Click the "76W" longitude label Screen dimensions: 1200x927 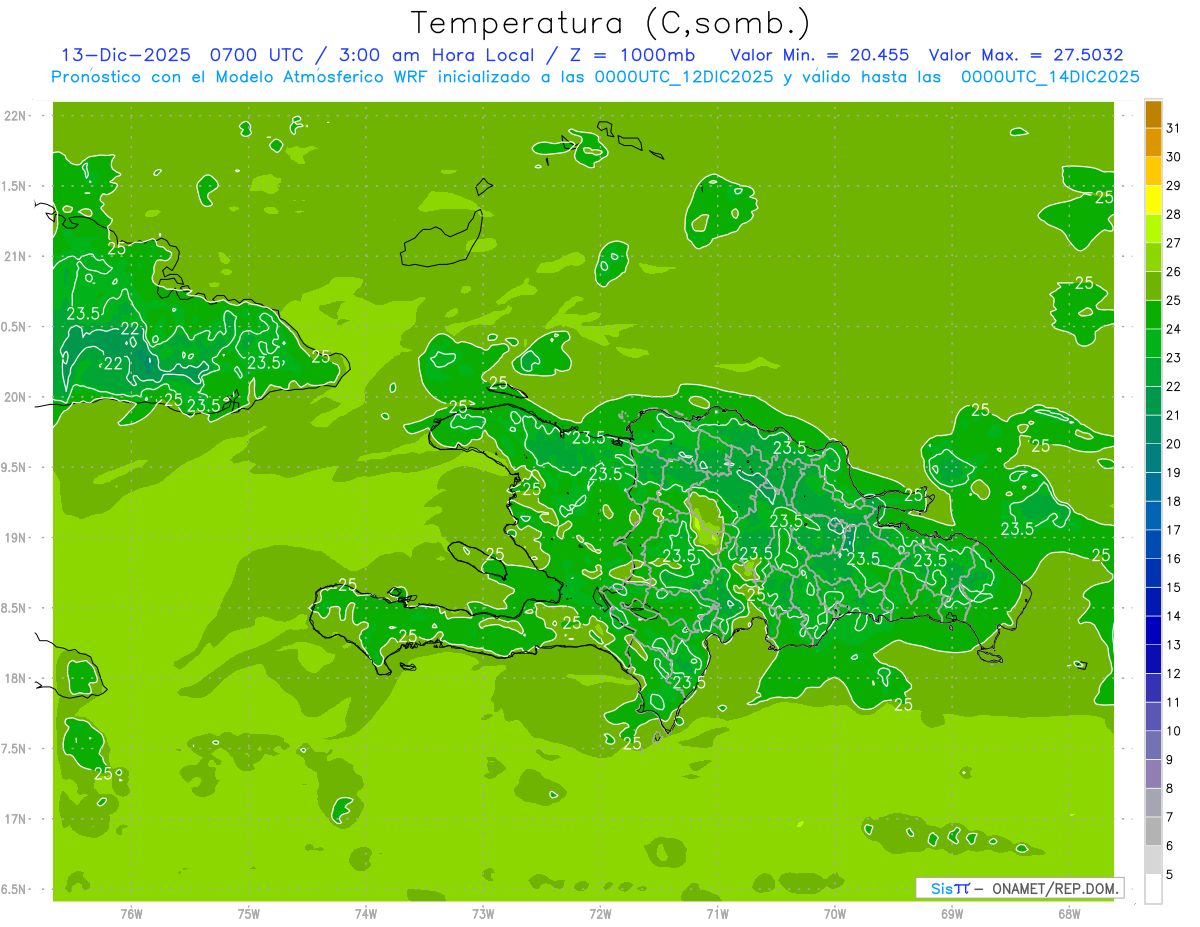coord(131,914)
